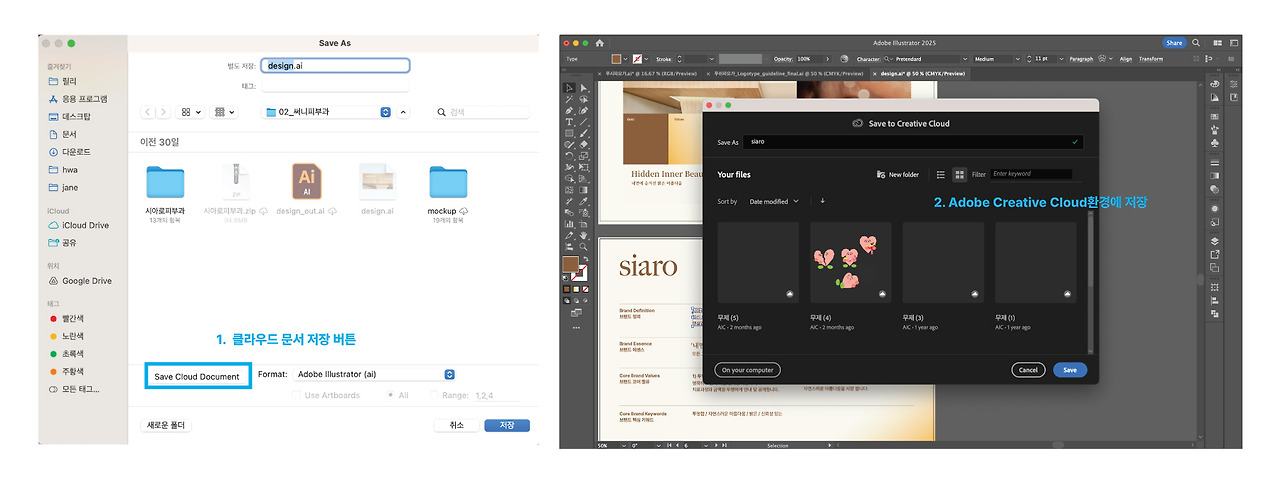Select the All radio button
The width and height of the screenshot is (1280, 489).
[390, 396]
